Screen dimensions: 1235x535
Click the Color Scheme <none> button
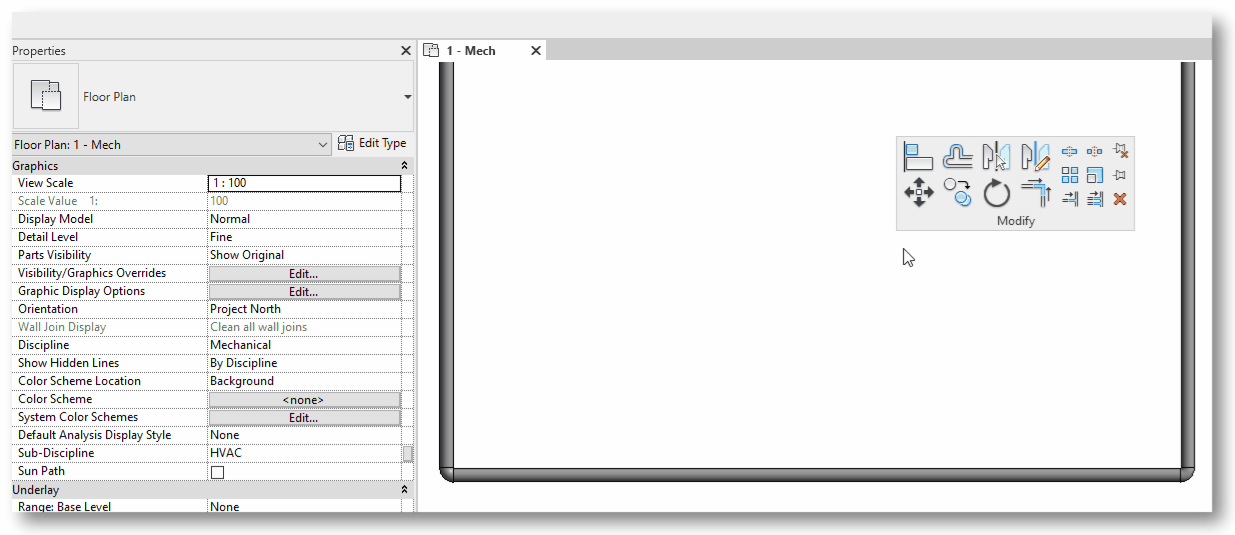click(x=304, y=399)
